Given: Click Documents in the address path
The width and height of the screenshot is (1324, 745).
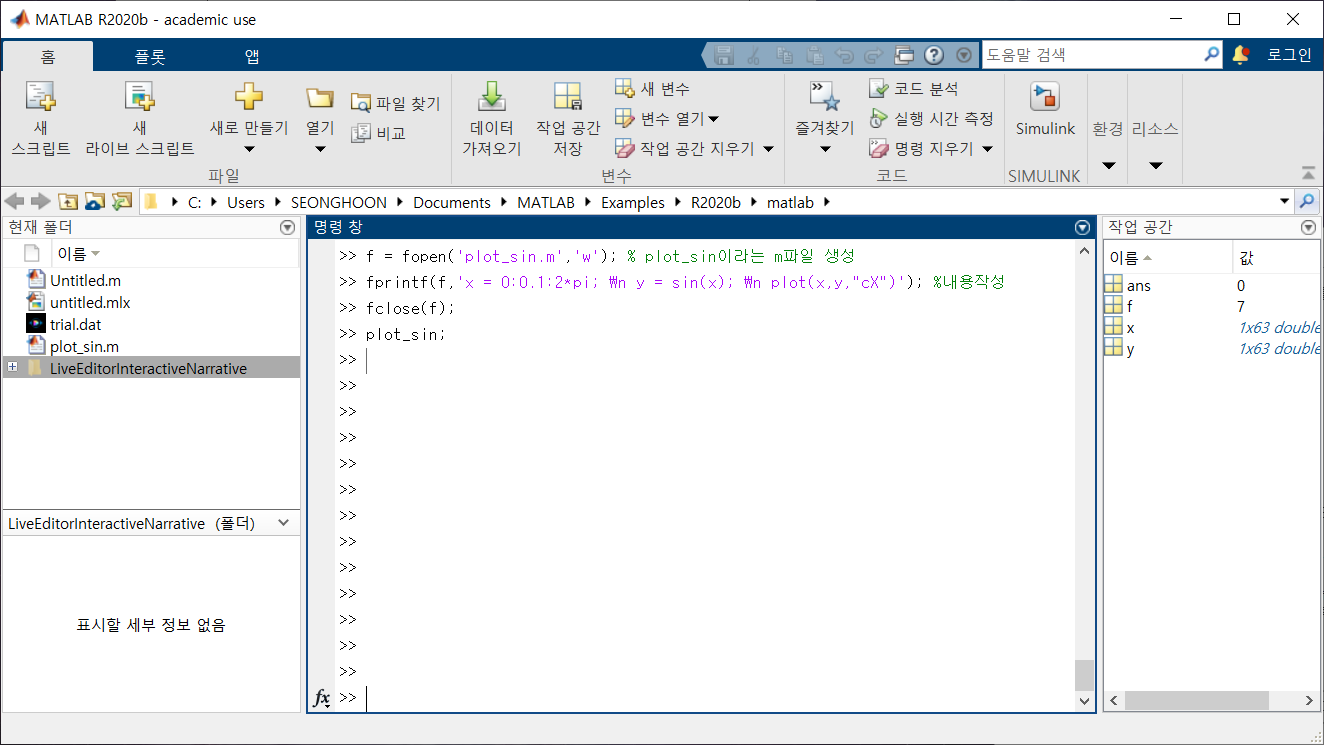Looking at the screenshot, I should tap(452, 202).
